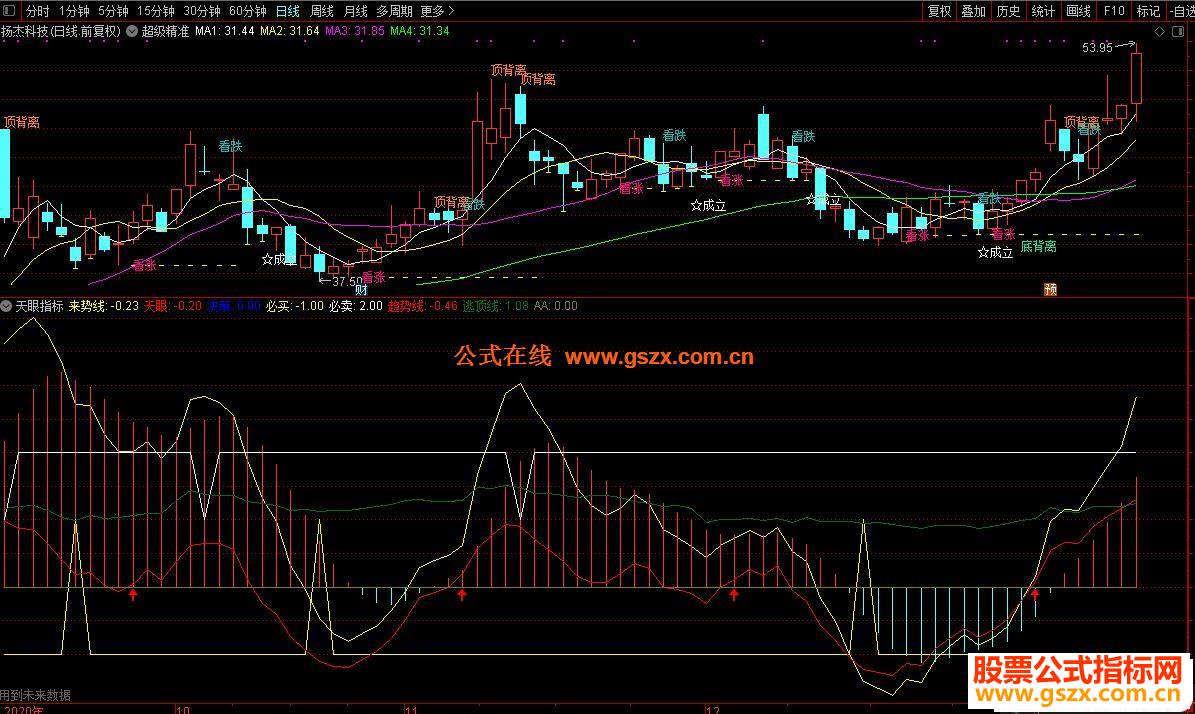
Task: Switch to 分时 view
Action: [x=37, y=11]
